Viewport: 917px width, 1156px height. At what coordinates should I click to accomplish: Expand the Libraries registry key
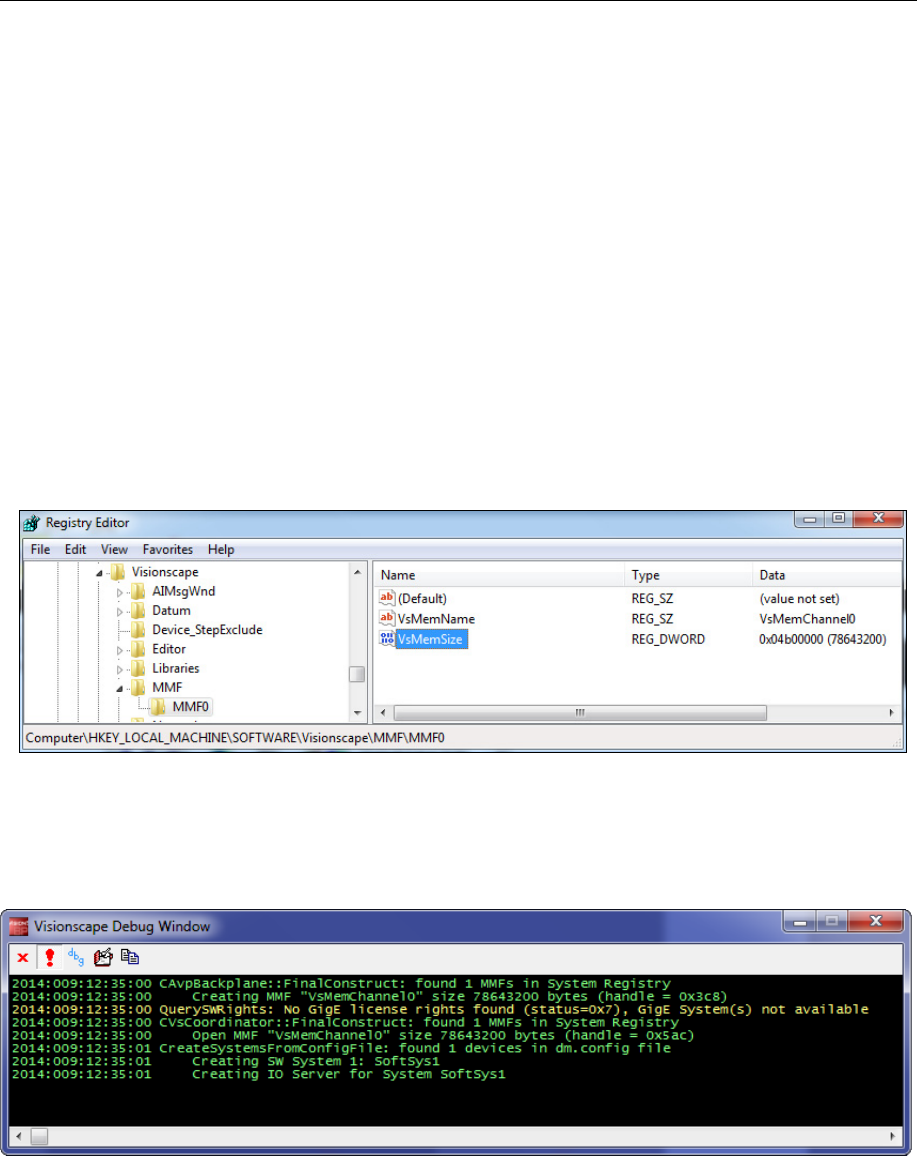coord(119,669)
